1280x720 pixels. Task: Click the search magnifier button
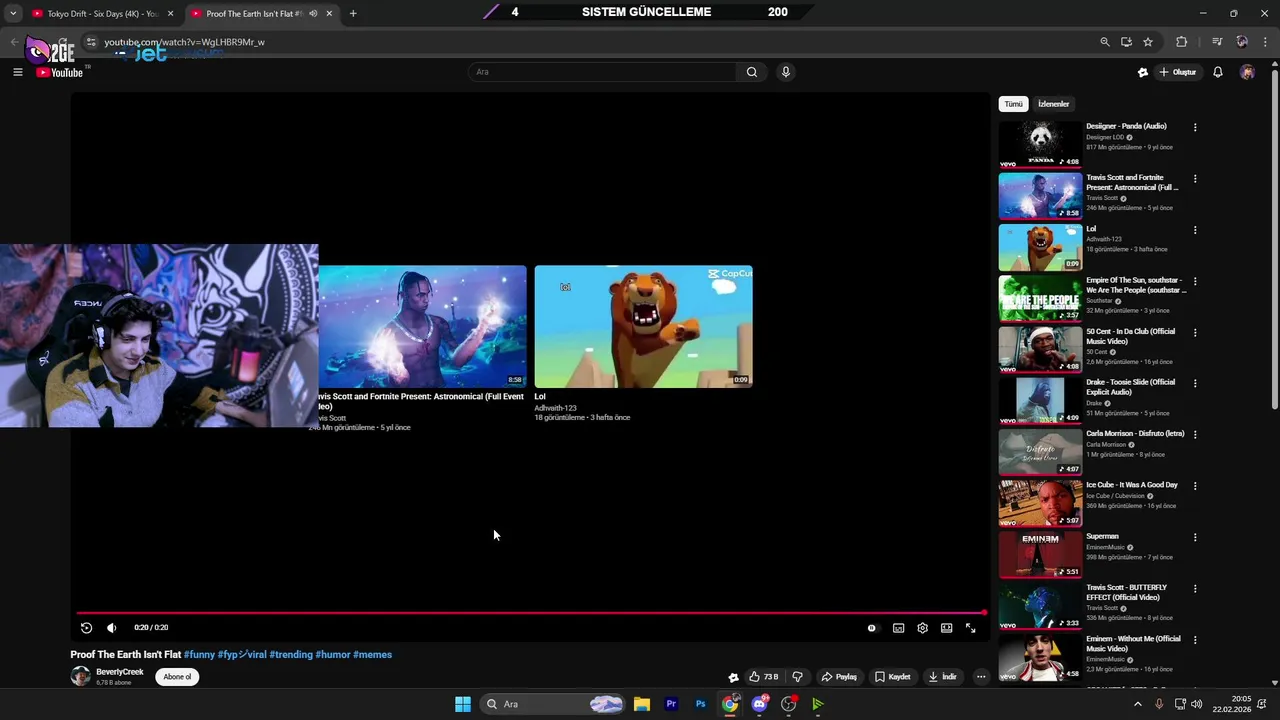tap(751, 72)
